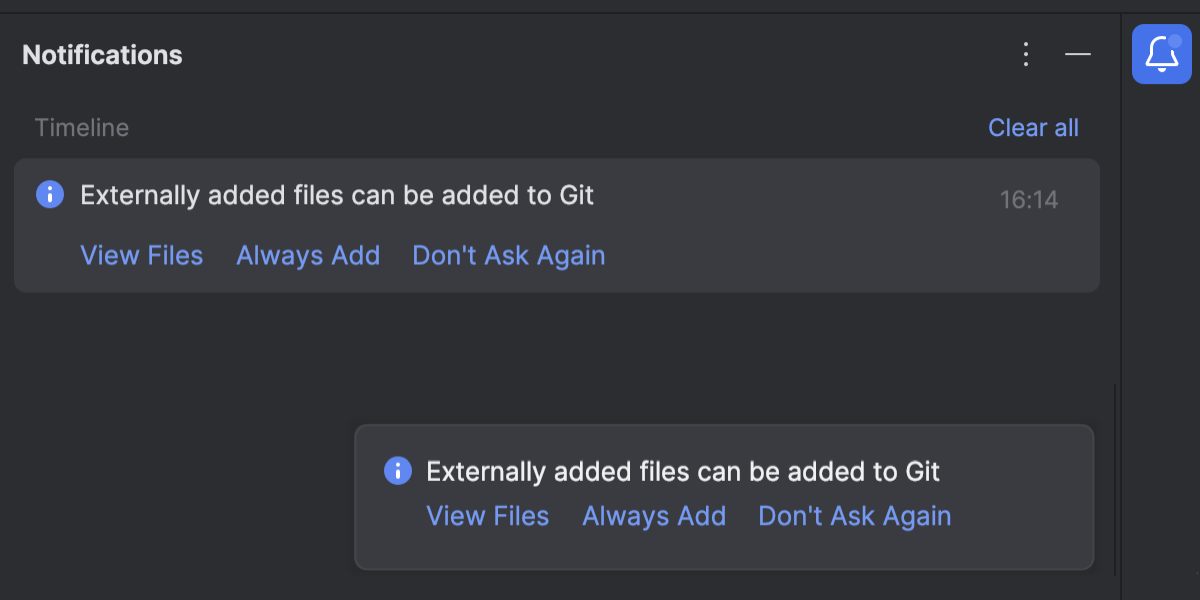Viewport: 1200px width, 600px height.
Task: Open View Files from the popup balloon
Action: click(x=487, y=516)
